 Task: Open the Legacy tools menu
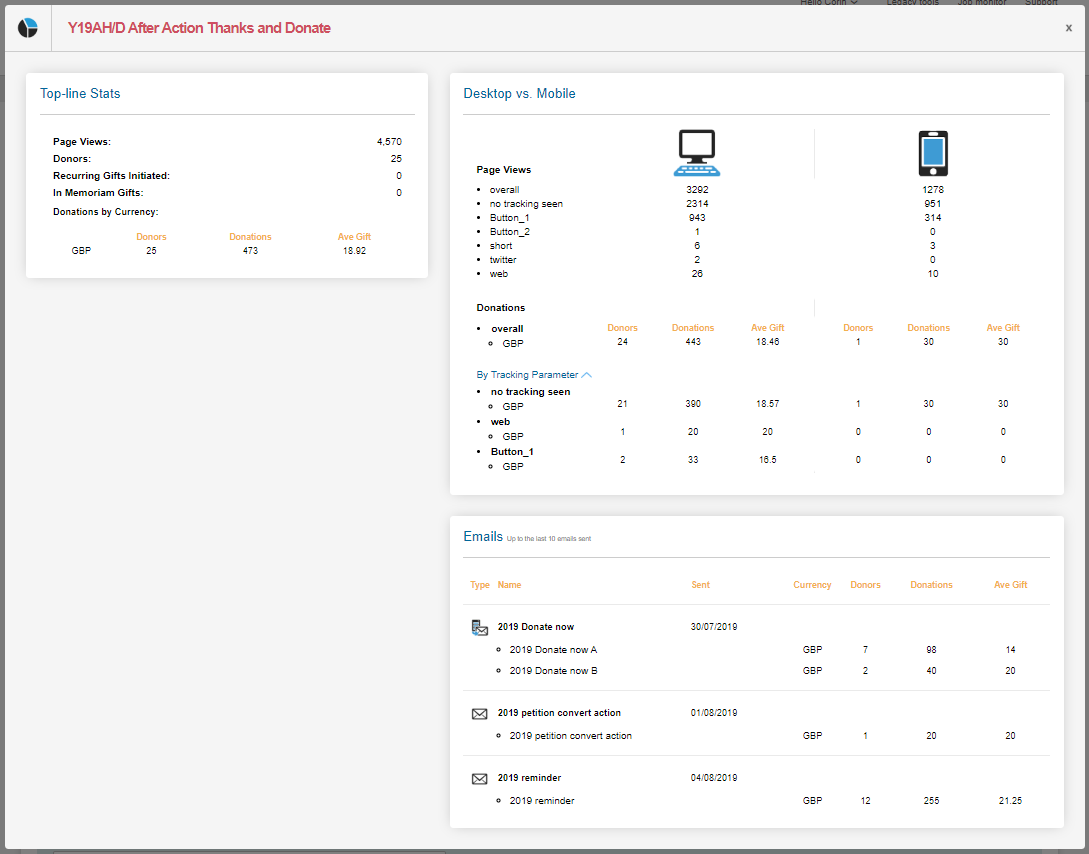912,3
